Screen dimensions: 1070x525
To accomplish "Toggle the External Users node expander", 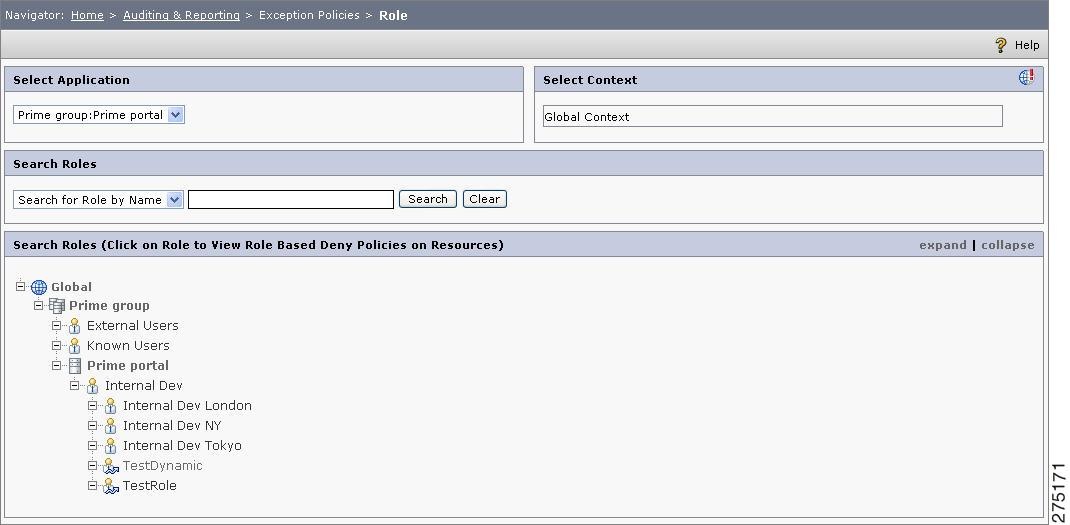I will coord(57,325).
